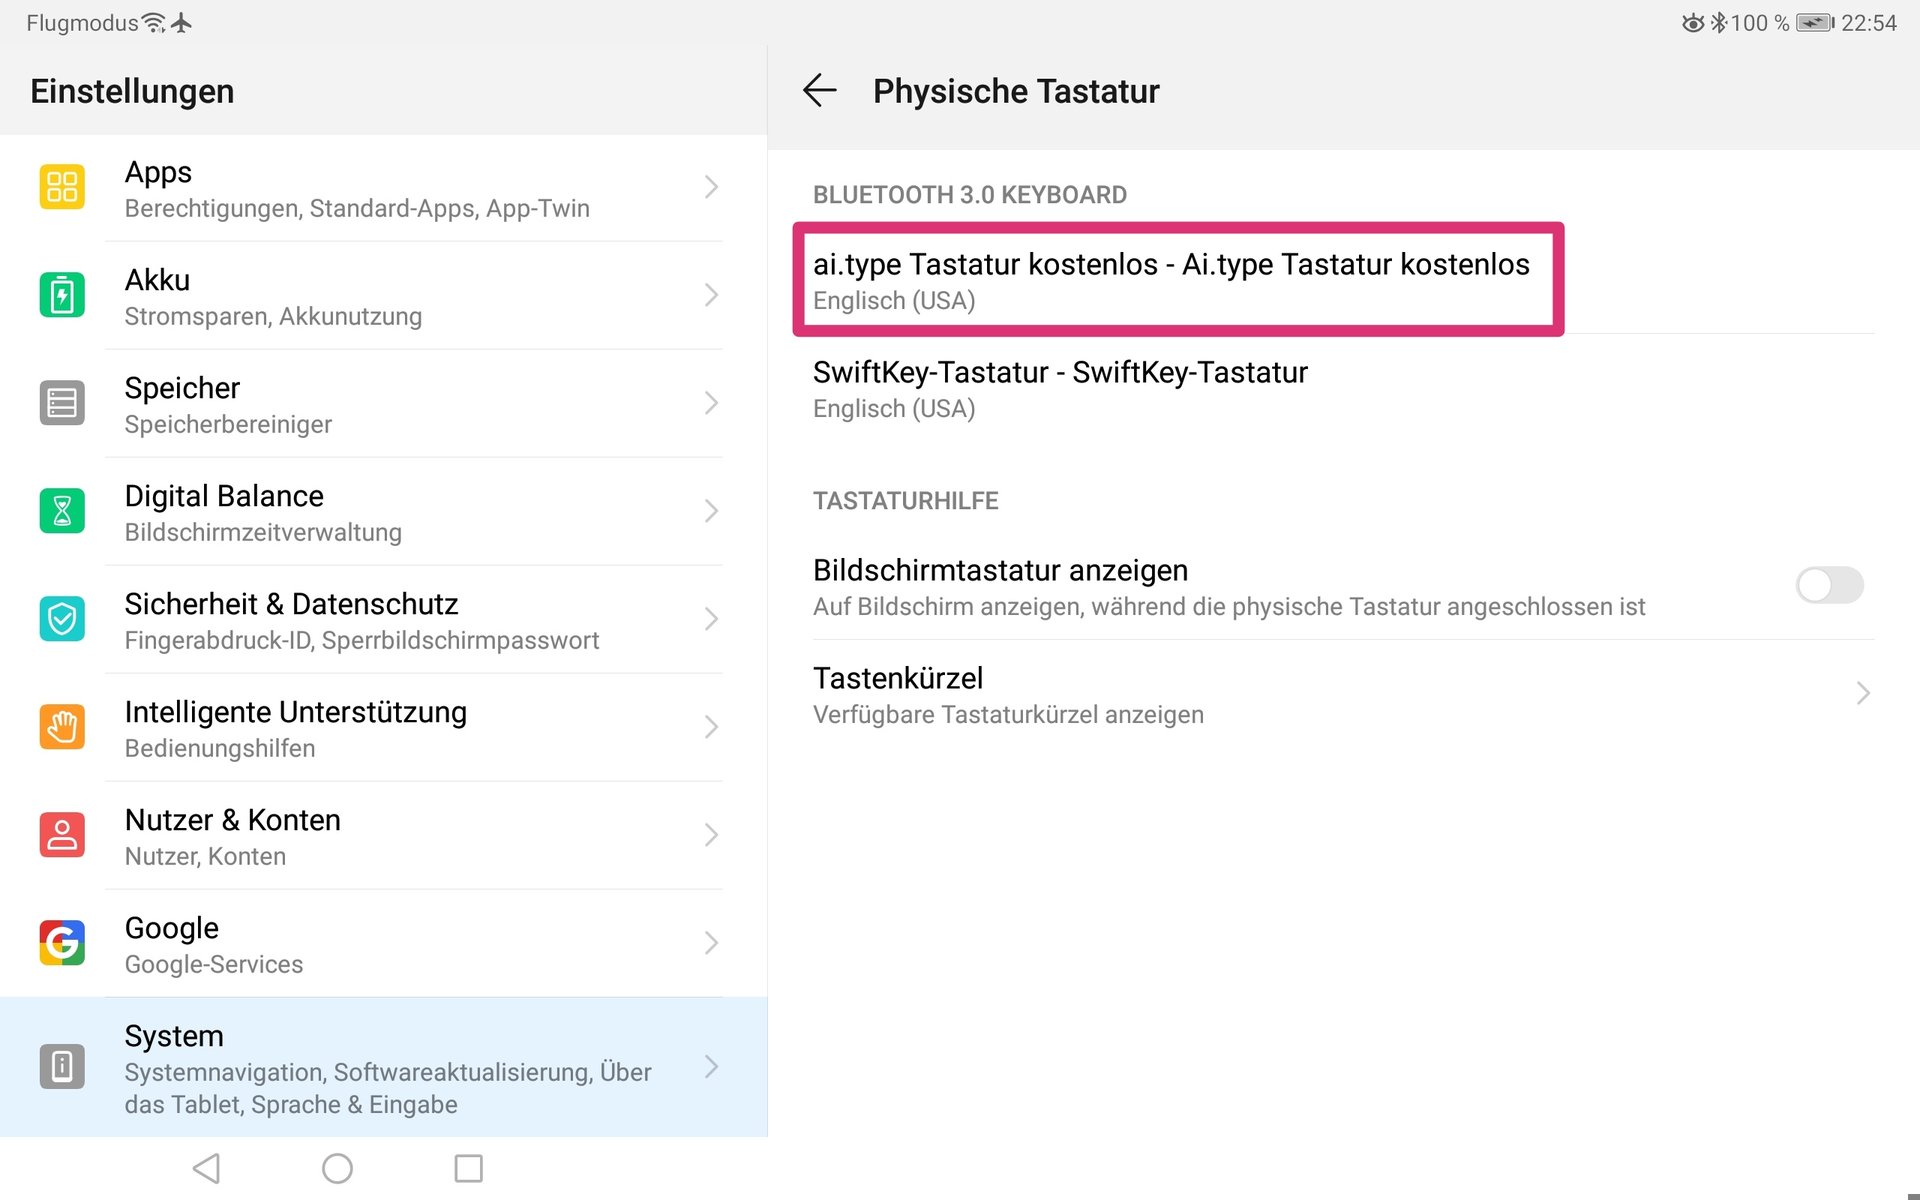
Task: Tap the orange Intelligente Unterstützung hand icon
Action: tap(62, 727)
